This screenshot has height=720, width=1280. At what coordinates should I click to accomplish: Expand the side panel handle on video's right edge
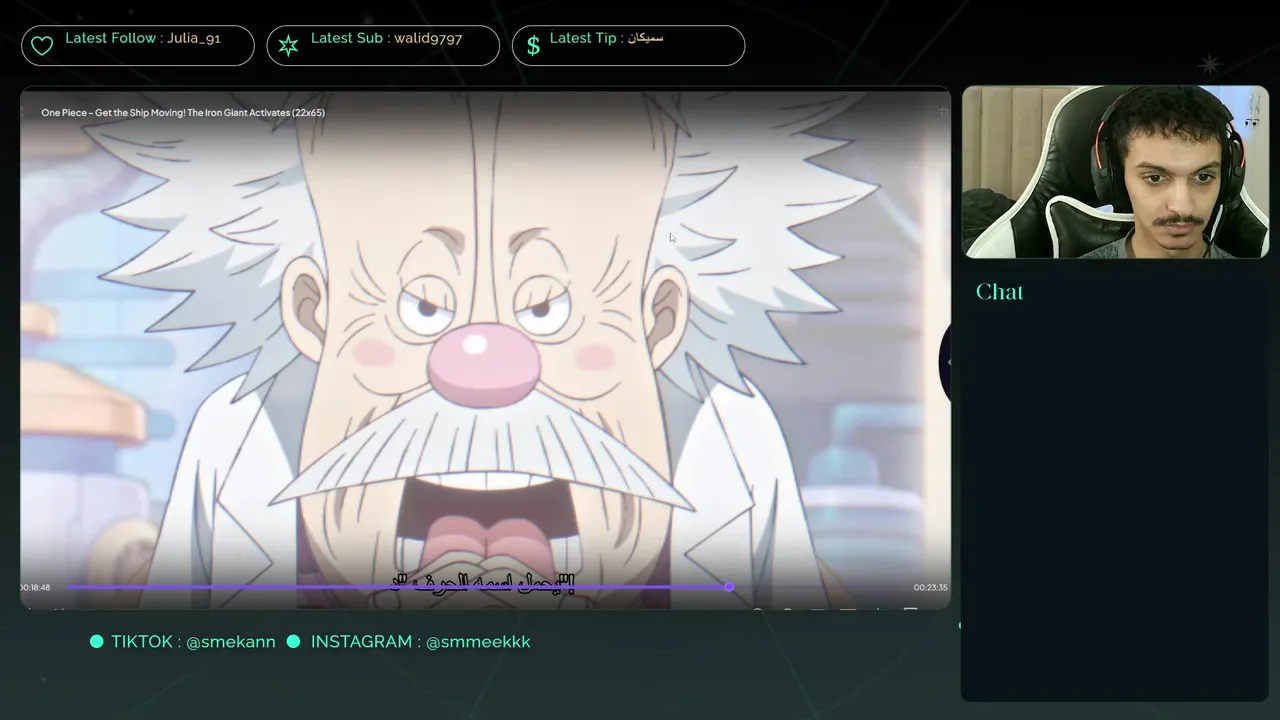coord(946,362)
